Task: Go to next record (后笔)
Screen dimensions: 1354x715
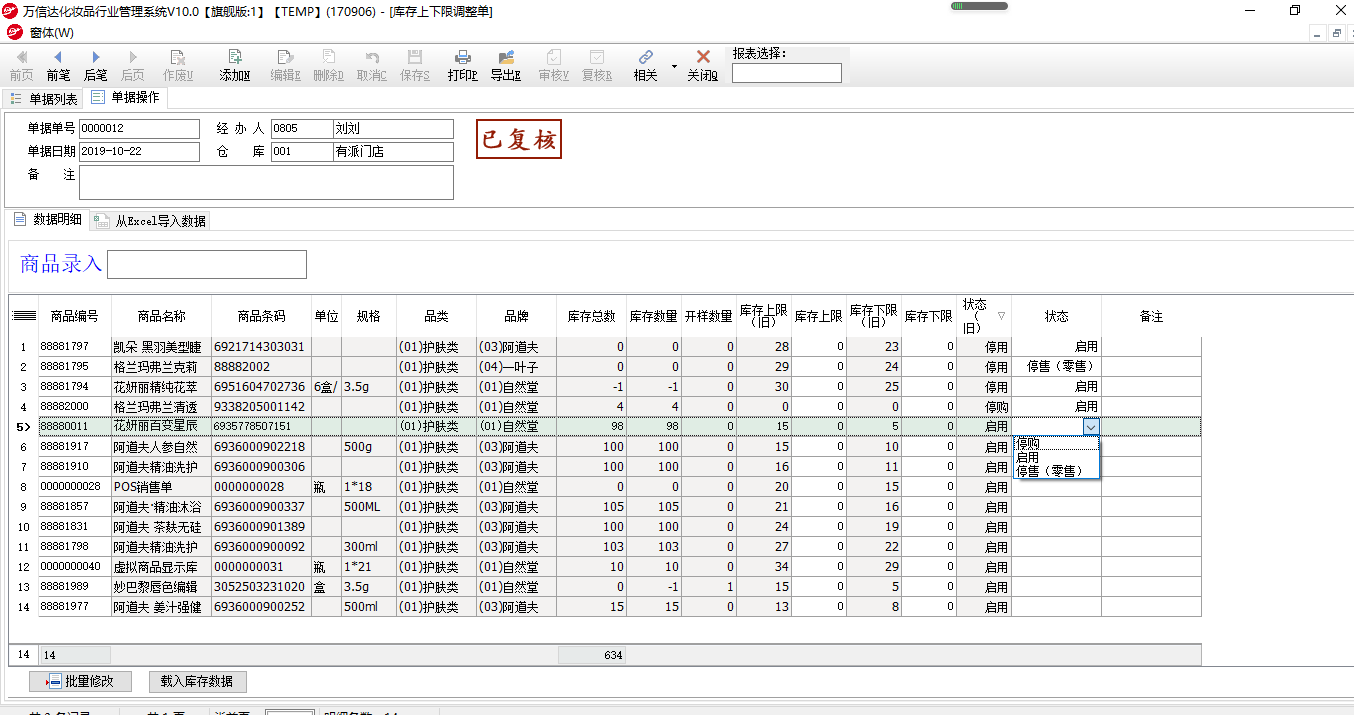Action: [x=95, y=66]
